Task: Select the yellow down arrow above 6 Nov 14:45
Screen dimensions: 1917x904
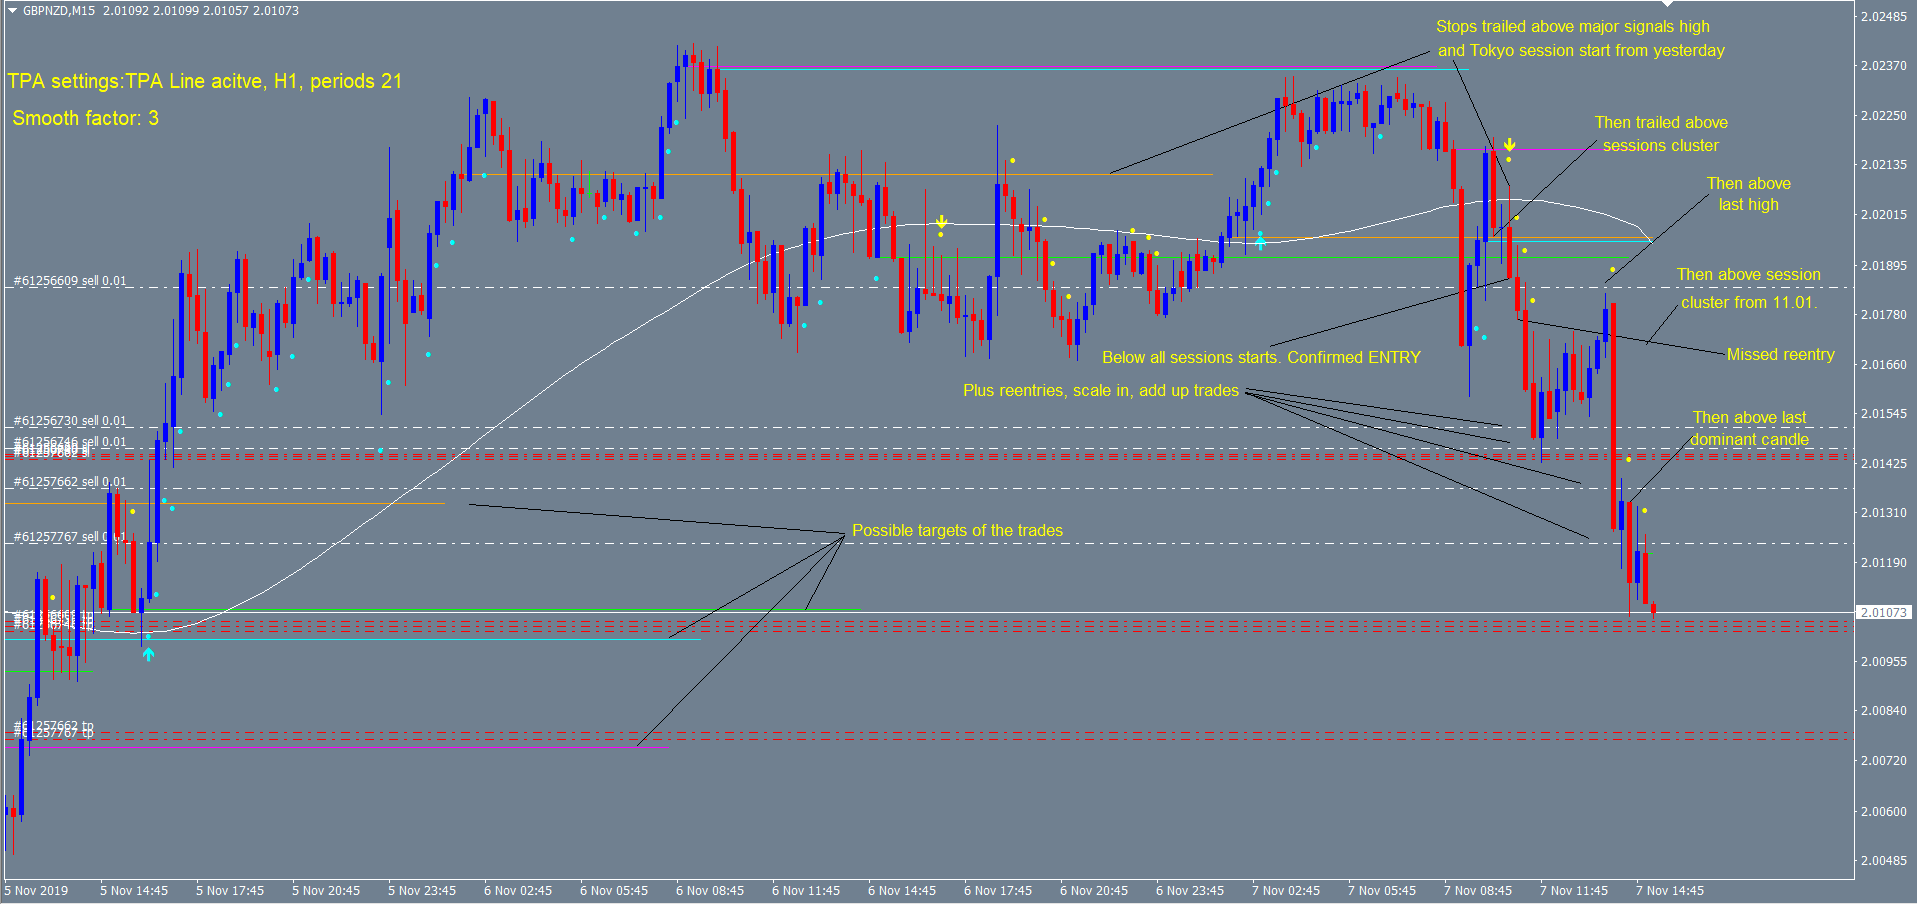Action: pos(941,221)
